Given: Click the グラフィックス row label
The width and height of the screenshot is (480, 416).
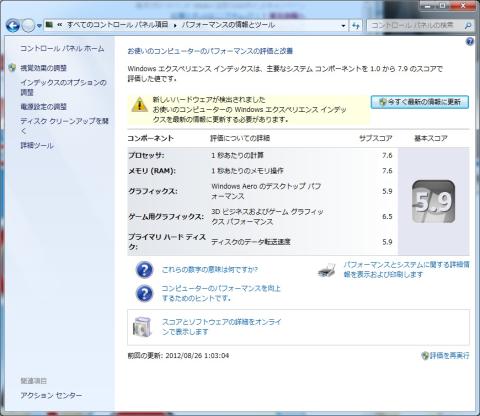Looking at the screenshot, I should [153, 191].
